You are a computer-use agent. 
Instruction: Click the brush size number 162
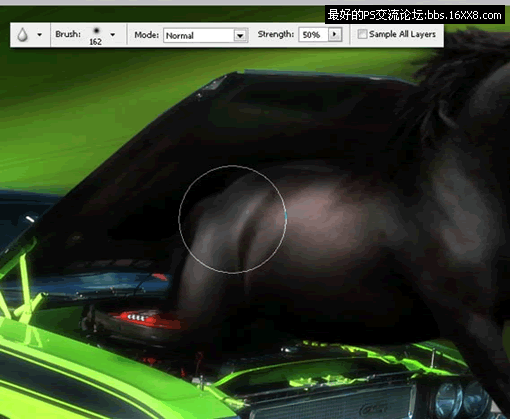(95, 42)
